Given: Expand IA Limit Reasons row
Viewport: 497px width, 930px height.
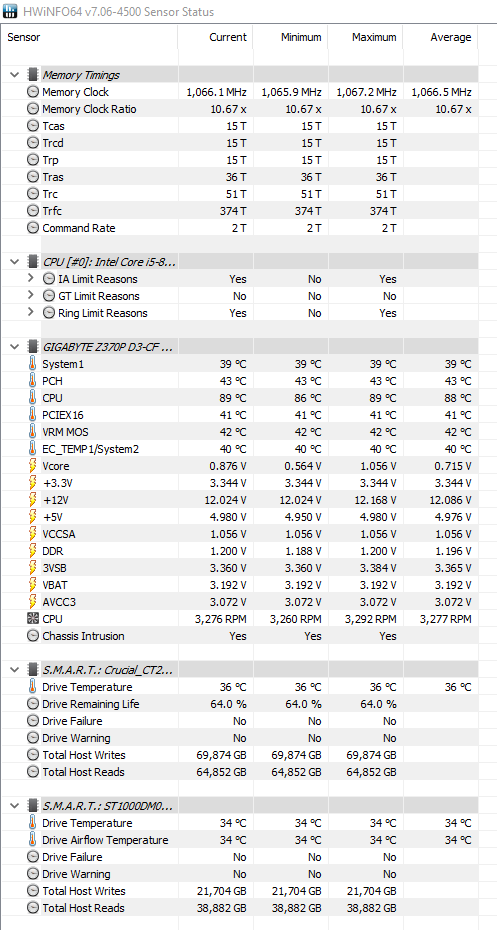Looking at the screenshot, I should point(31,279).
